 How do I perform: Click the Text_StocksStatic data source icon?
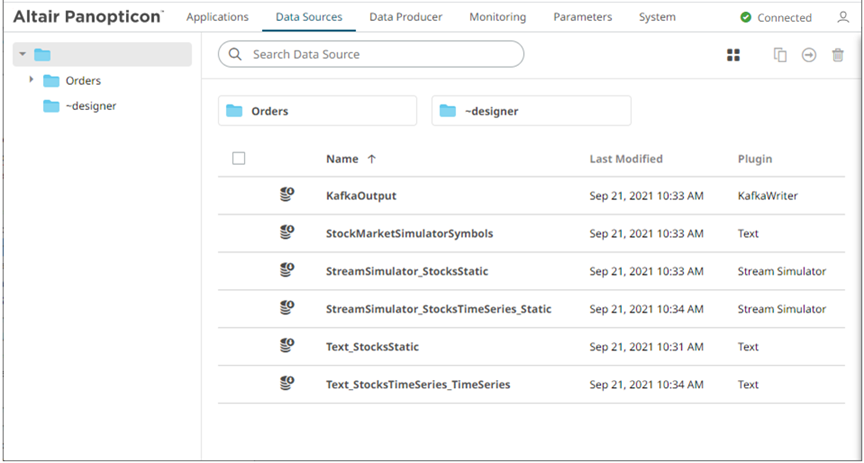click(x=287, y=346)
